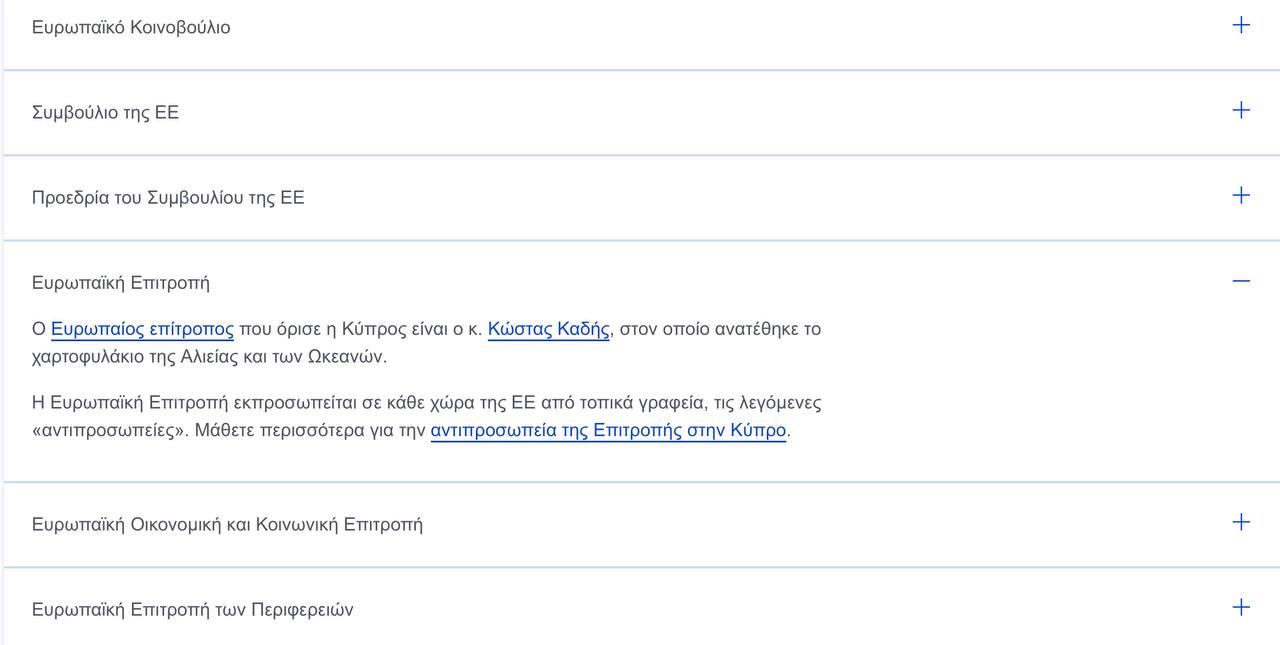1280x645 pixels.
Task: Expand the Συμβούλιο της ΕΕ heading
Action: pos(105,112)
